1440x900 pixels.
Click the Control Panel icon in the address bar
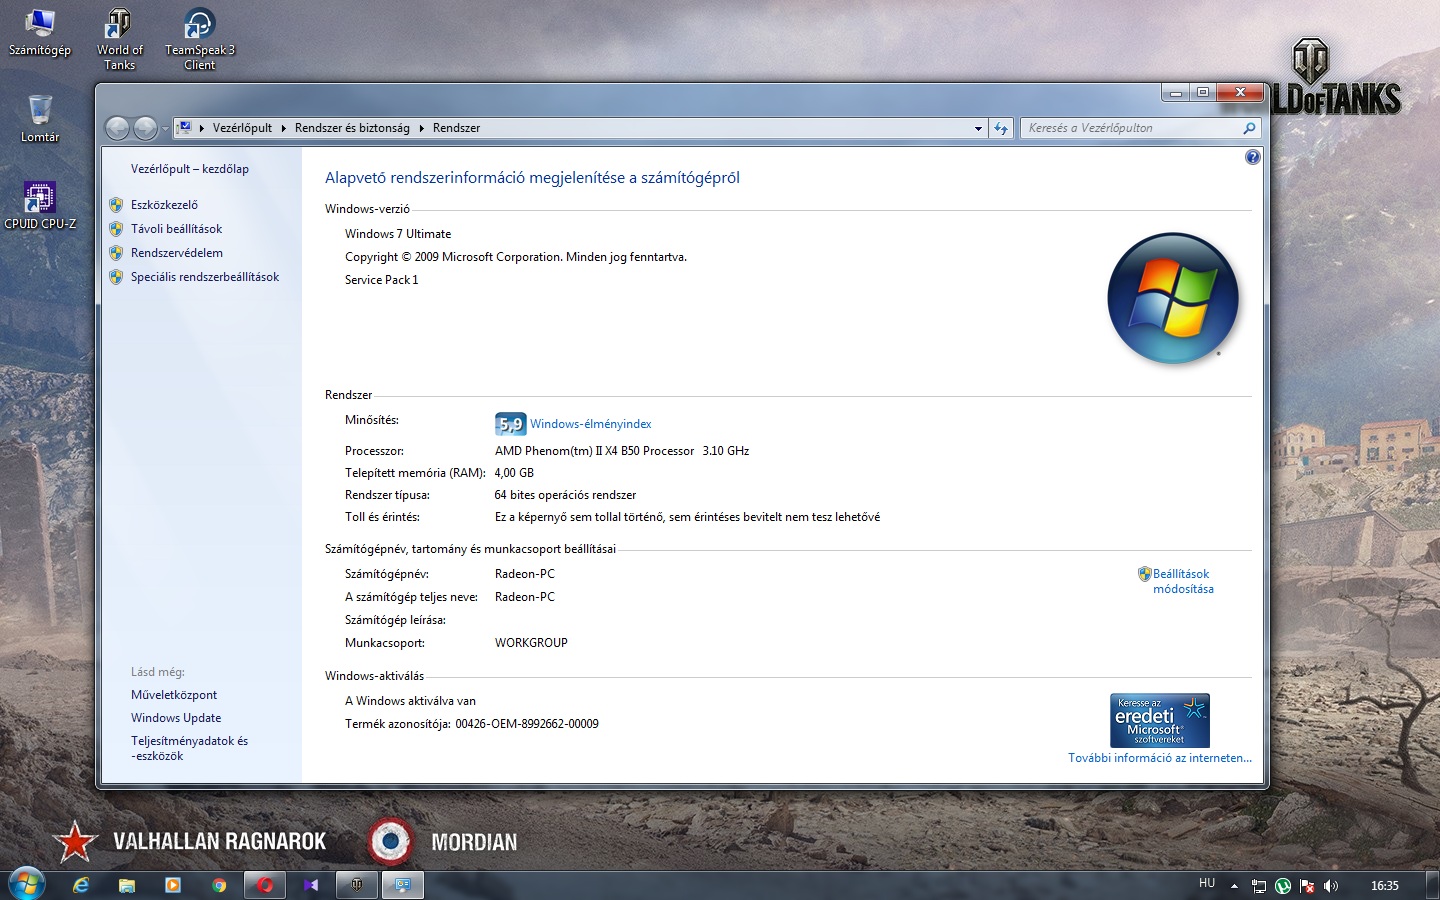[184, 128]
